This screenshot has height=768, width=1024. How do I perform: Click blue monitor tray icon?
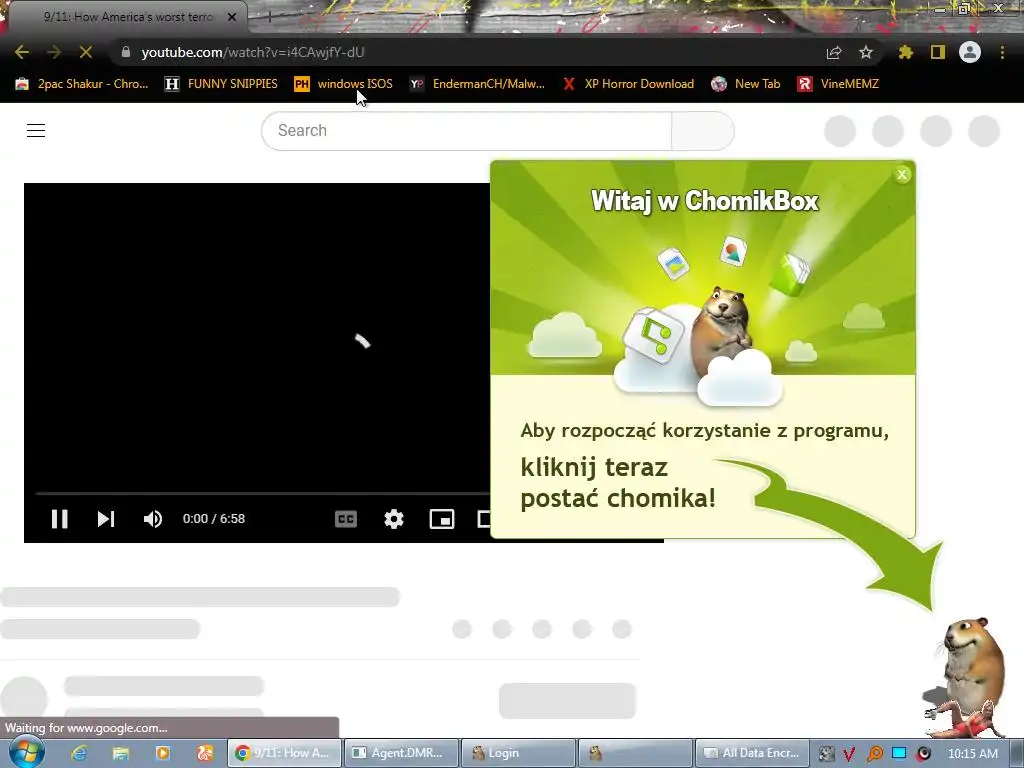tap(899, 753)
